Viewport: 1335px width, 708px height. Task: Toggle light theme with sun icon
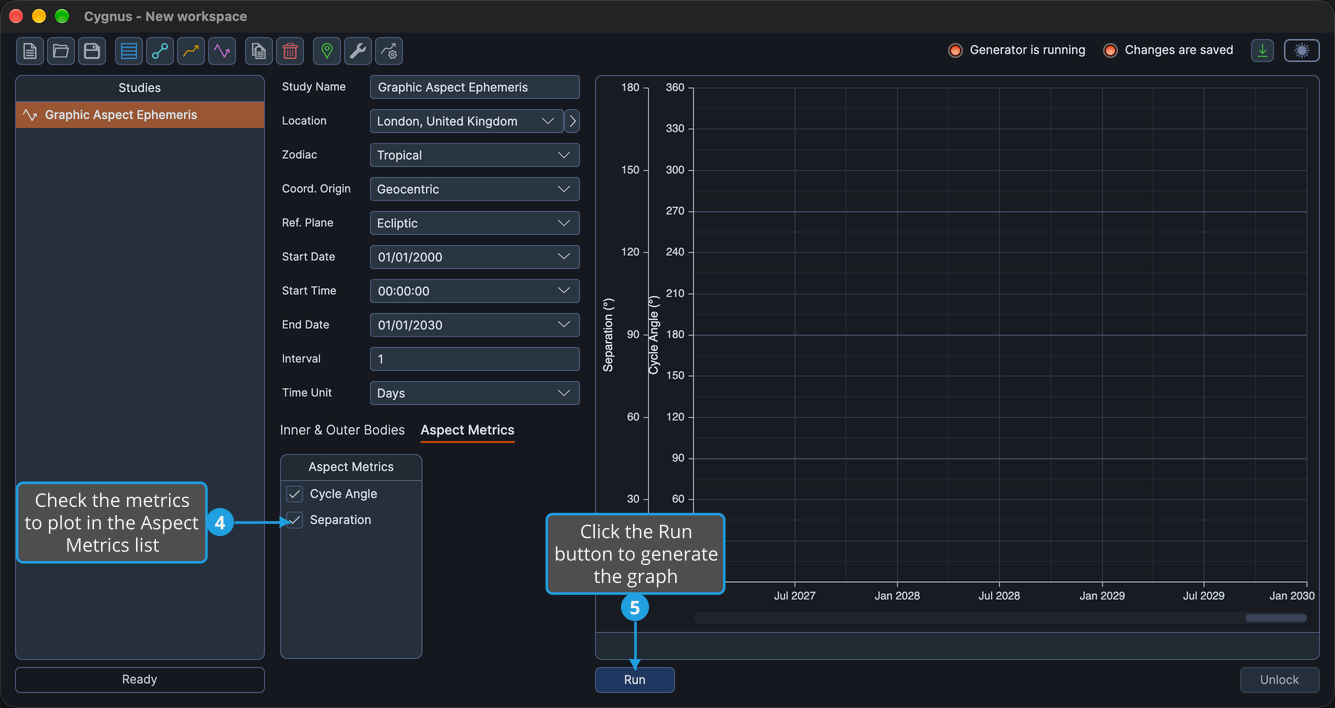click(1302, 50)
